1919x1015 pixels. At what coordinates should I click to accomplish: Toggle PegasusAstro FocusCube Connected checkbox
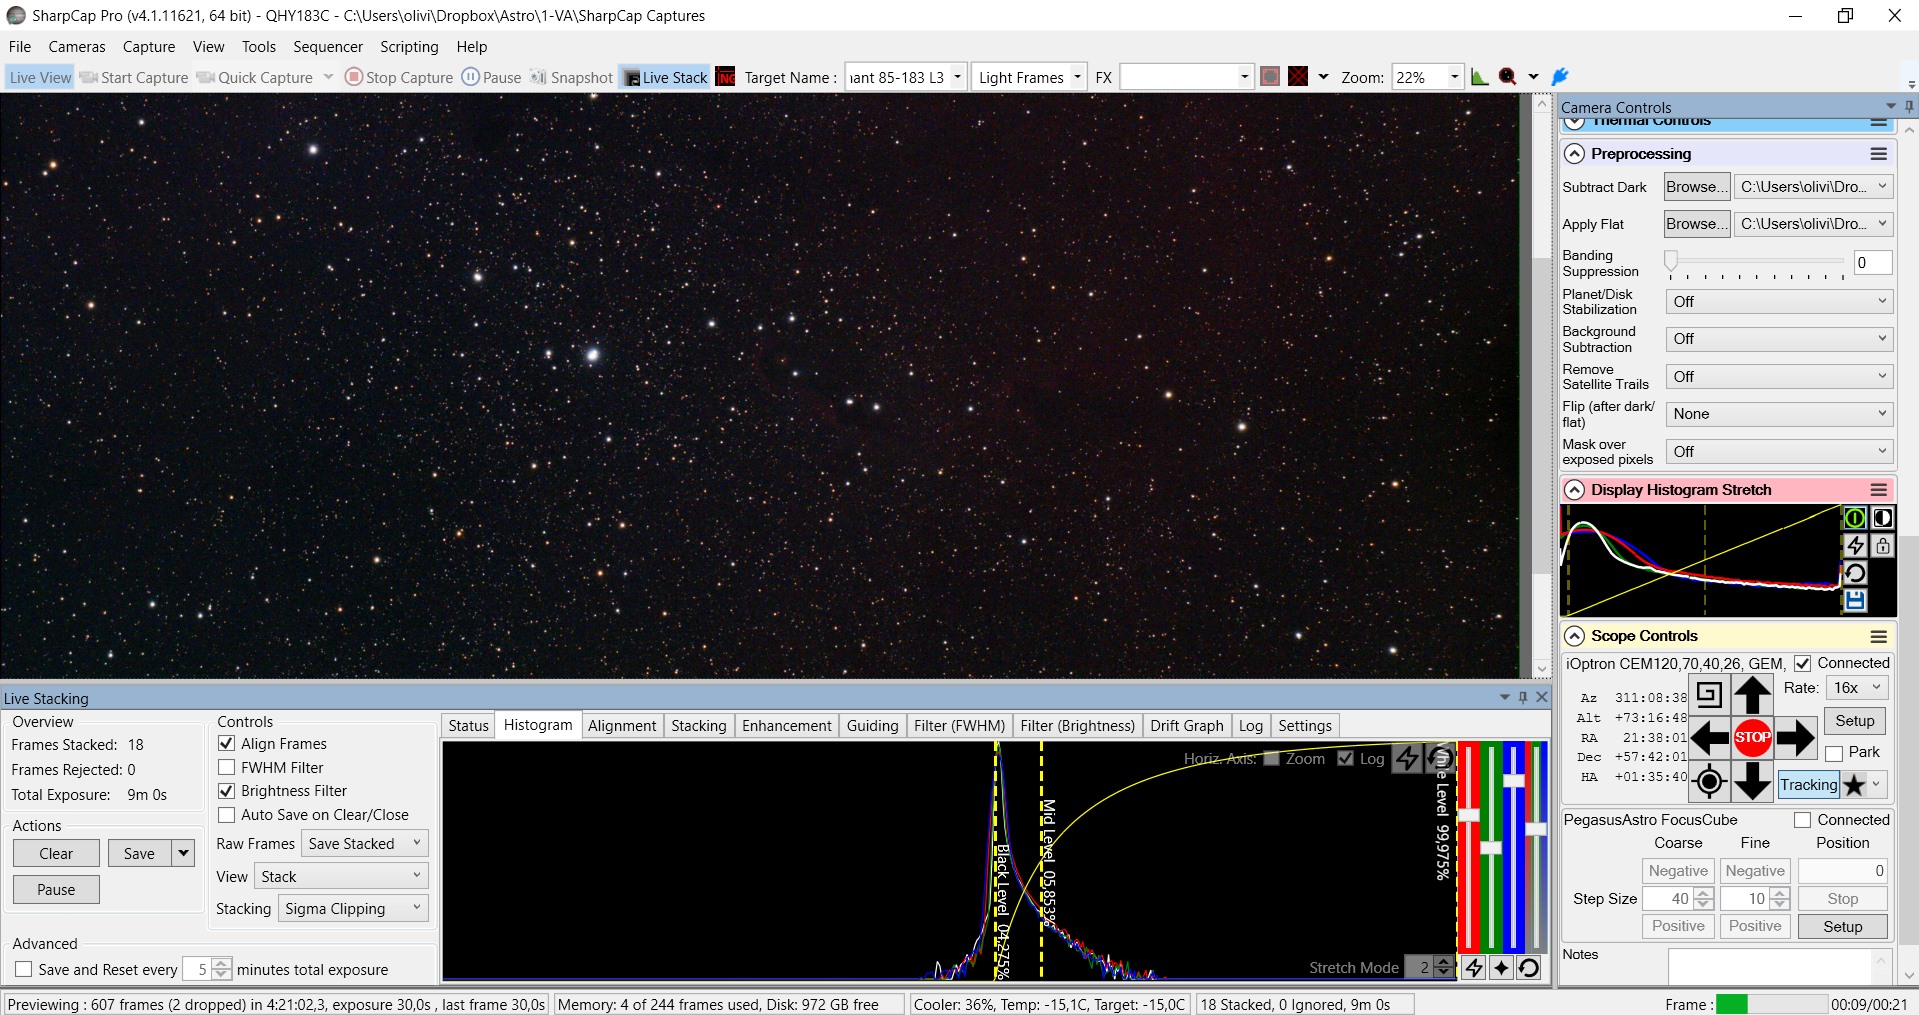(x=1802, y=820)
